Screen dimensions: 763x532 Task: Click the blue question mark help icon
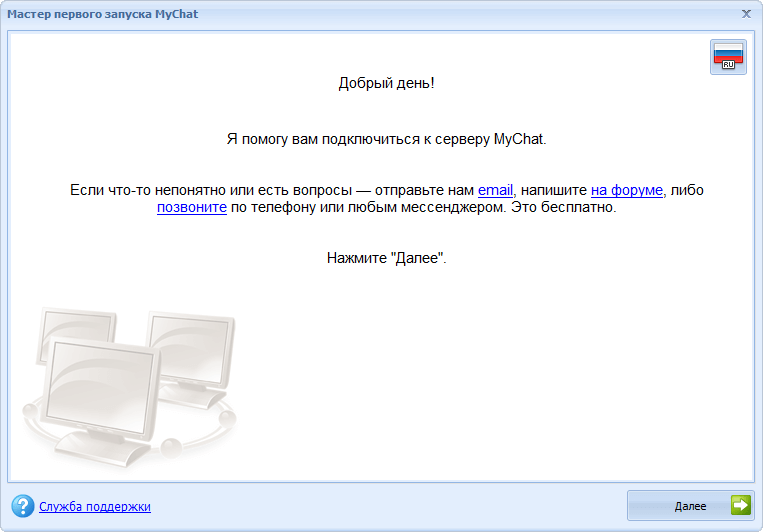coord(22,506)
